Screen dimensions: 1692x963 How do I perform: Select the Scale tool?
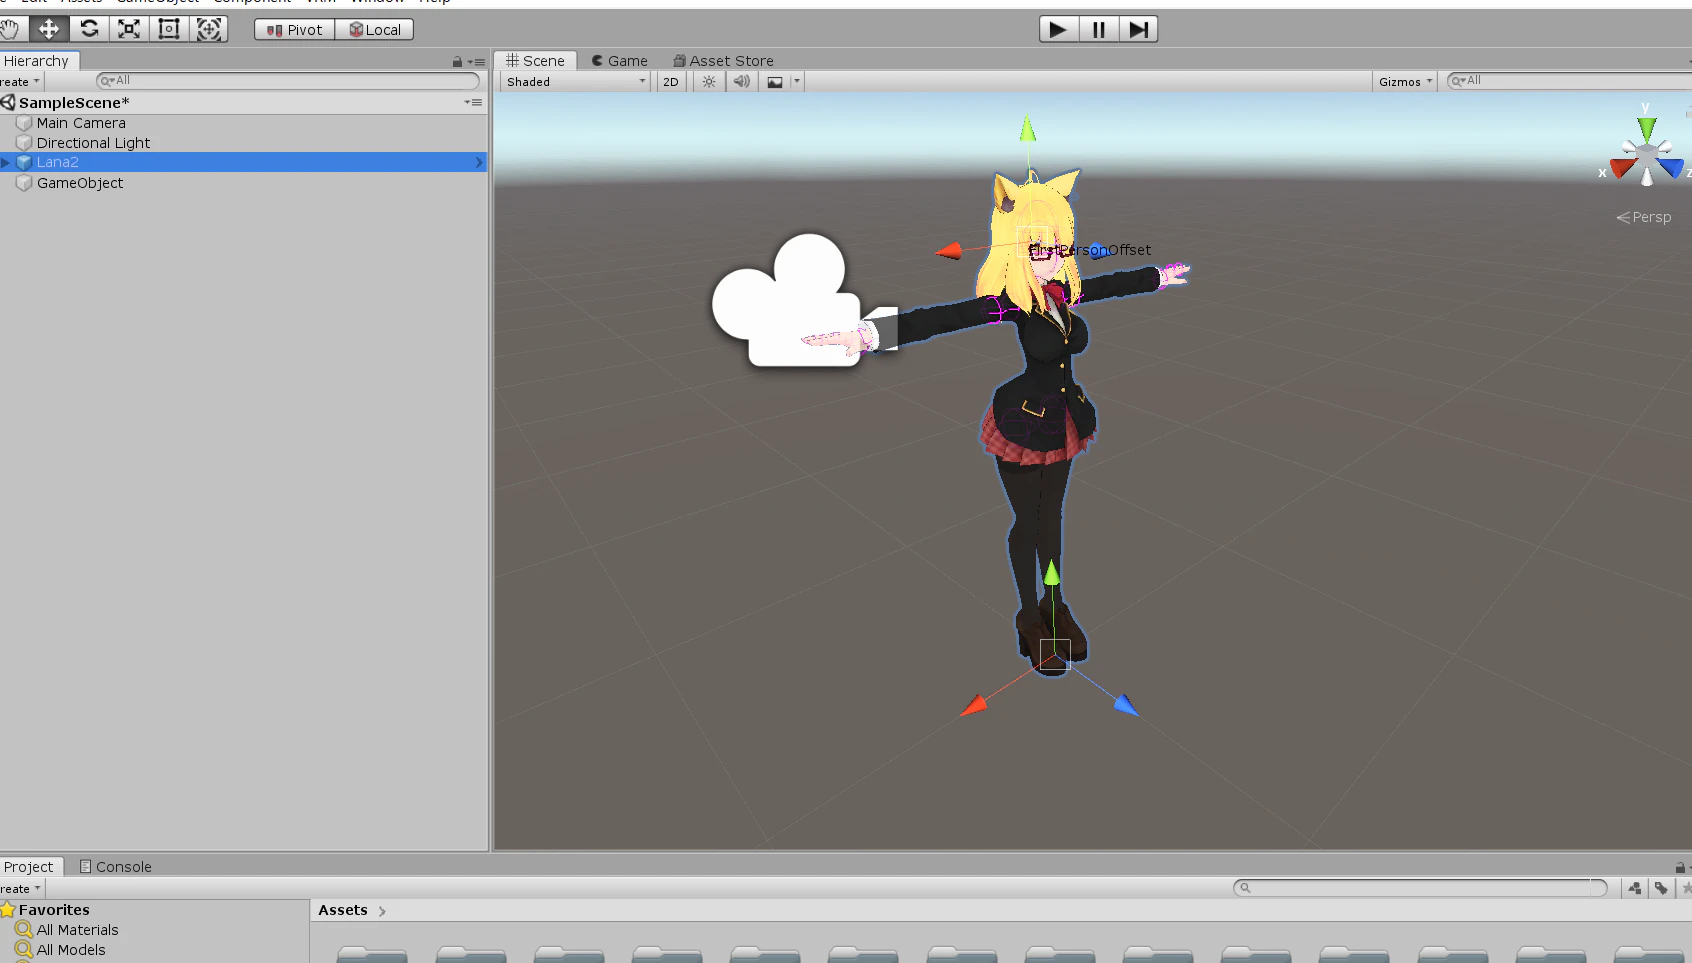point(129,29)
